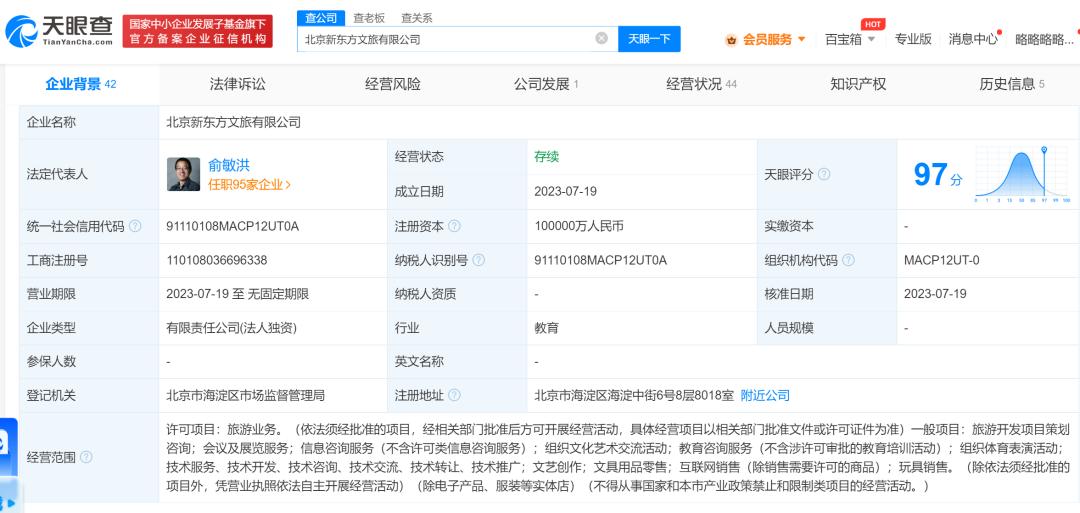Switch to the 法律诉讼 tab
Viewport: 1080px width, 513px height.
[x=238, y=84]
